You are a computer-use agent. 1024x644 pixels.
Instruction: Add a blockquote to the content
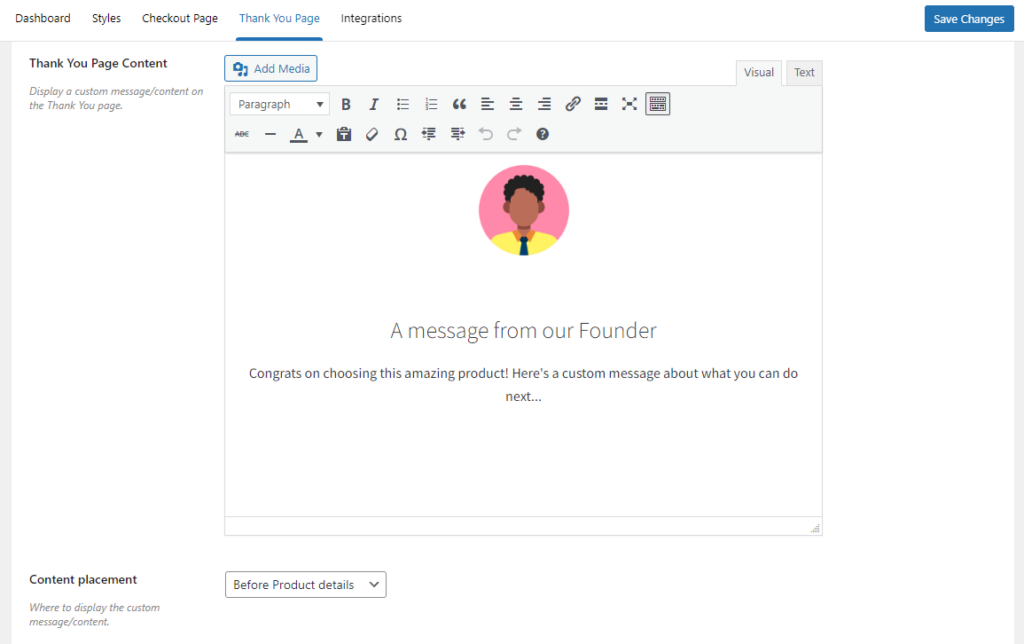[x=459, y=103]
